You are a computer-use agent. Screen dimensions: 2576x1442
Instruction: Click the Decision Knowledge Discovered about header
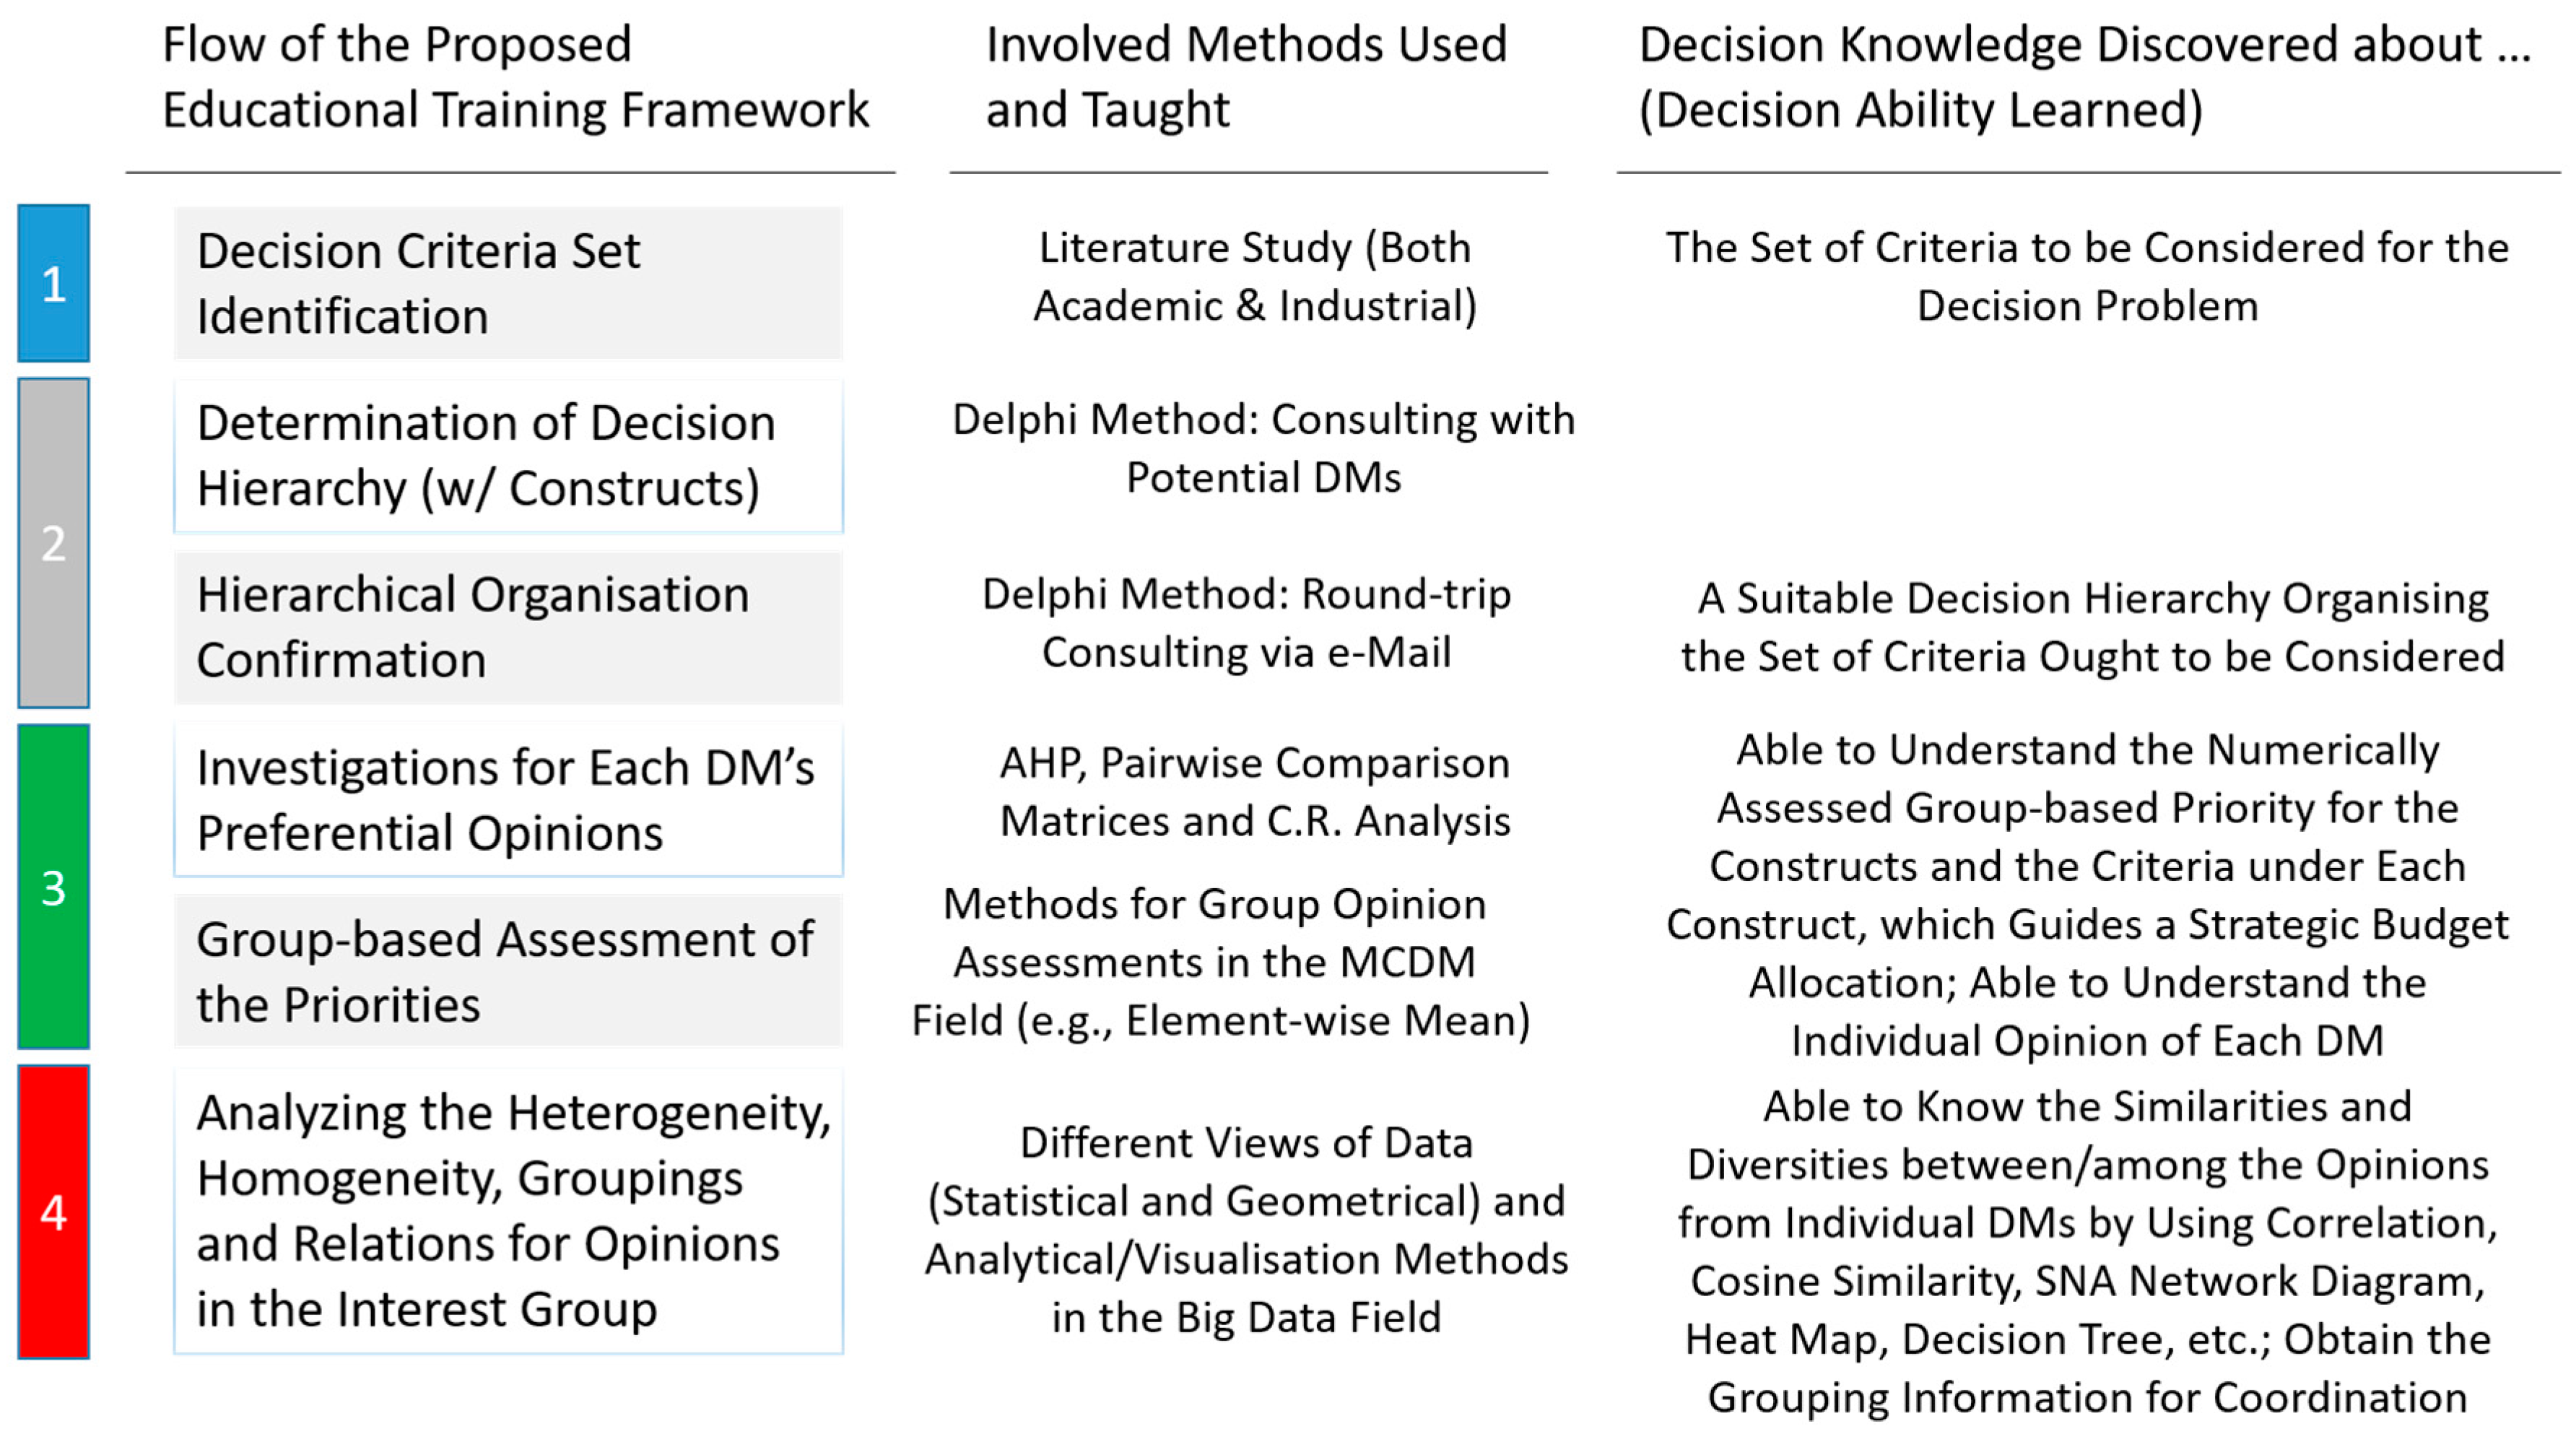click(2084, 77)
